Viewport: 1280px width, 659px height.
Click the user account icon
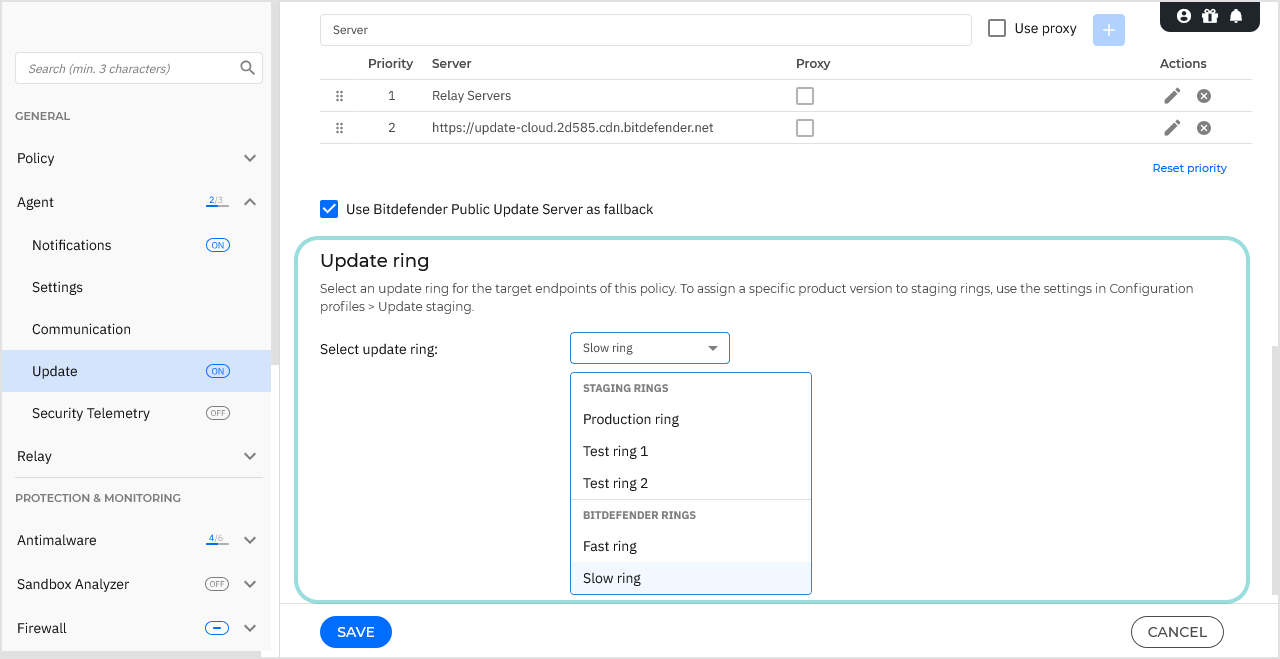tap(1184, 16)
